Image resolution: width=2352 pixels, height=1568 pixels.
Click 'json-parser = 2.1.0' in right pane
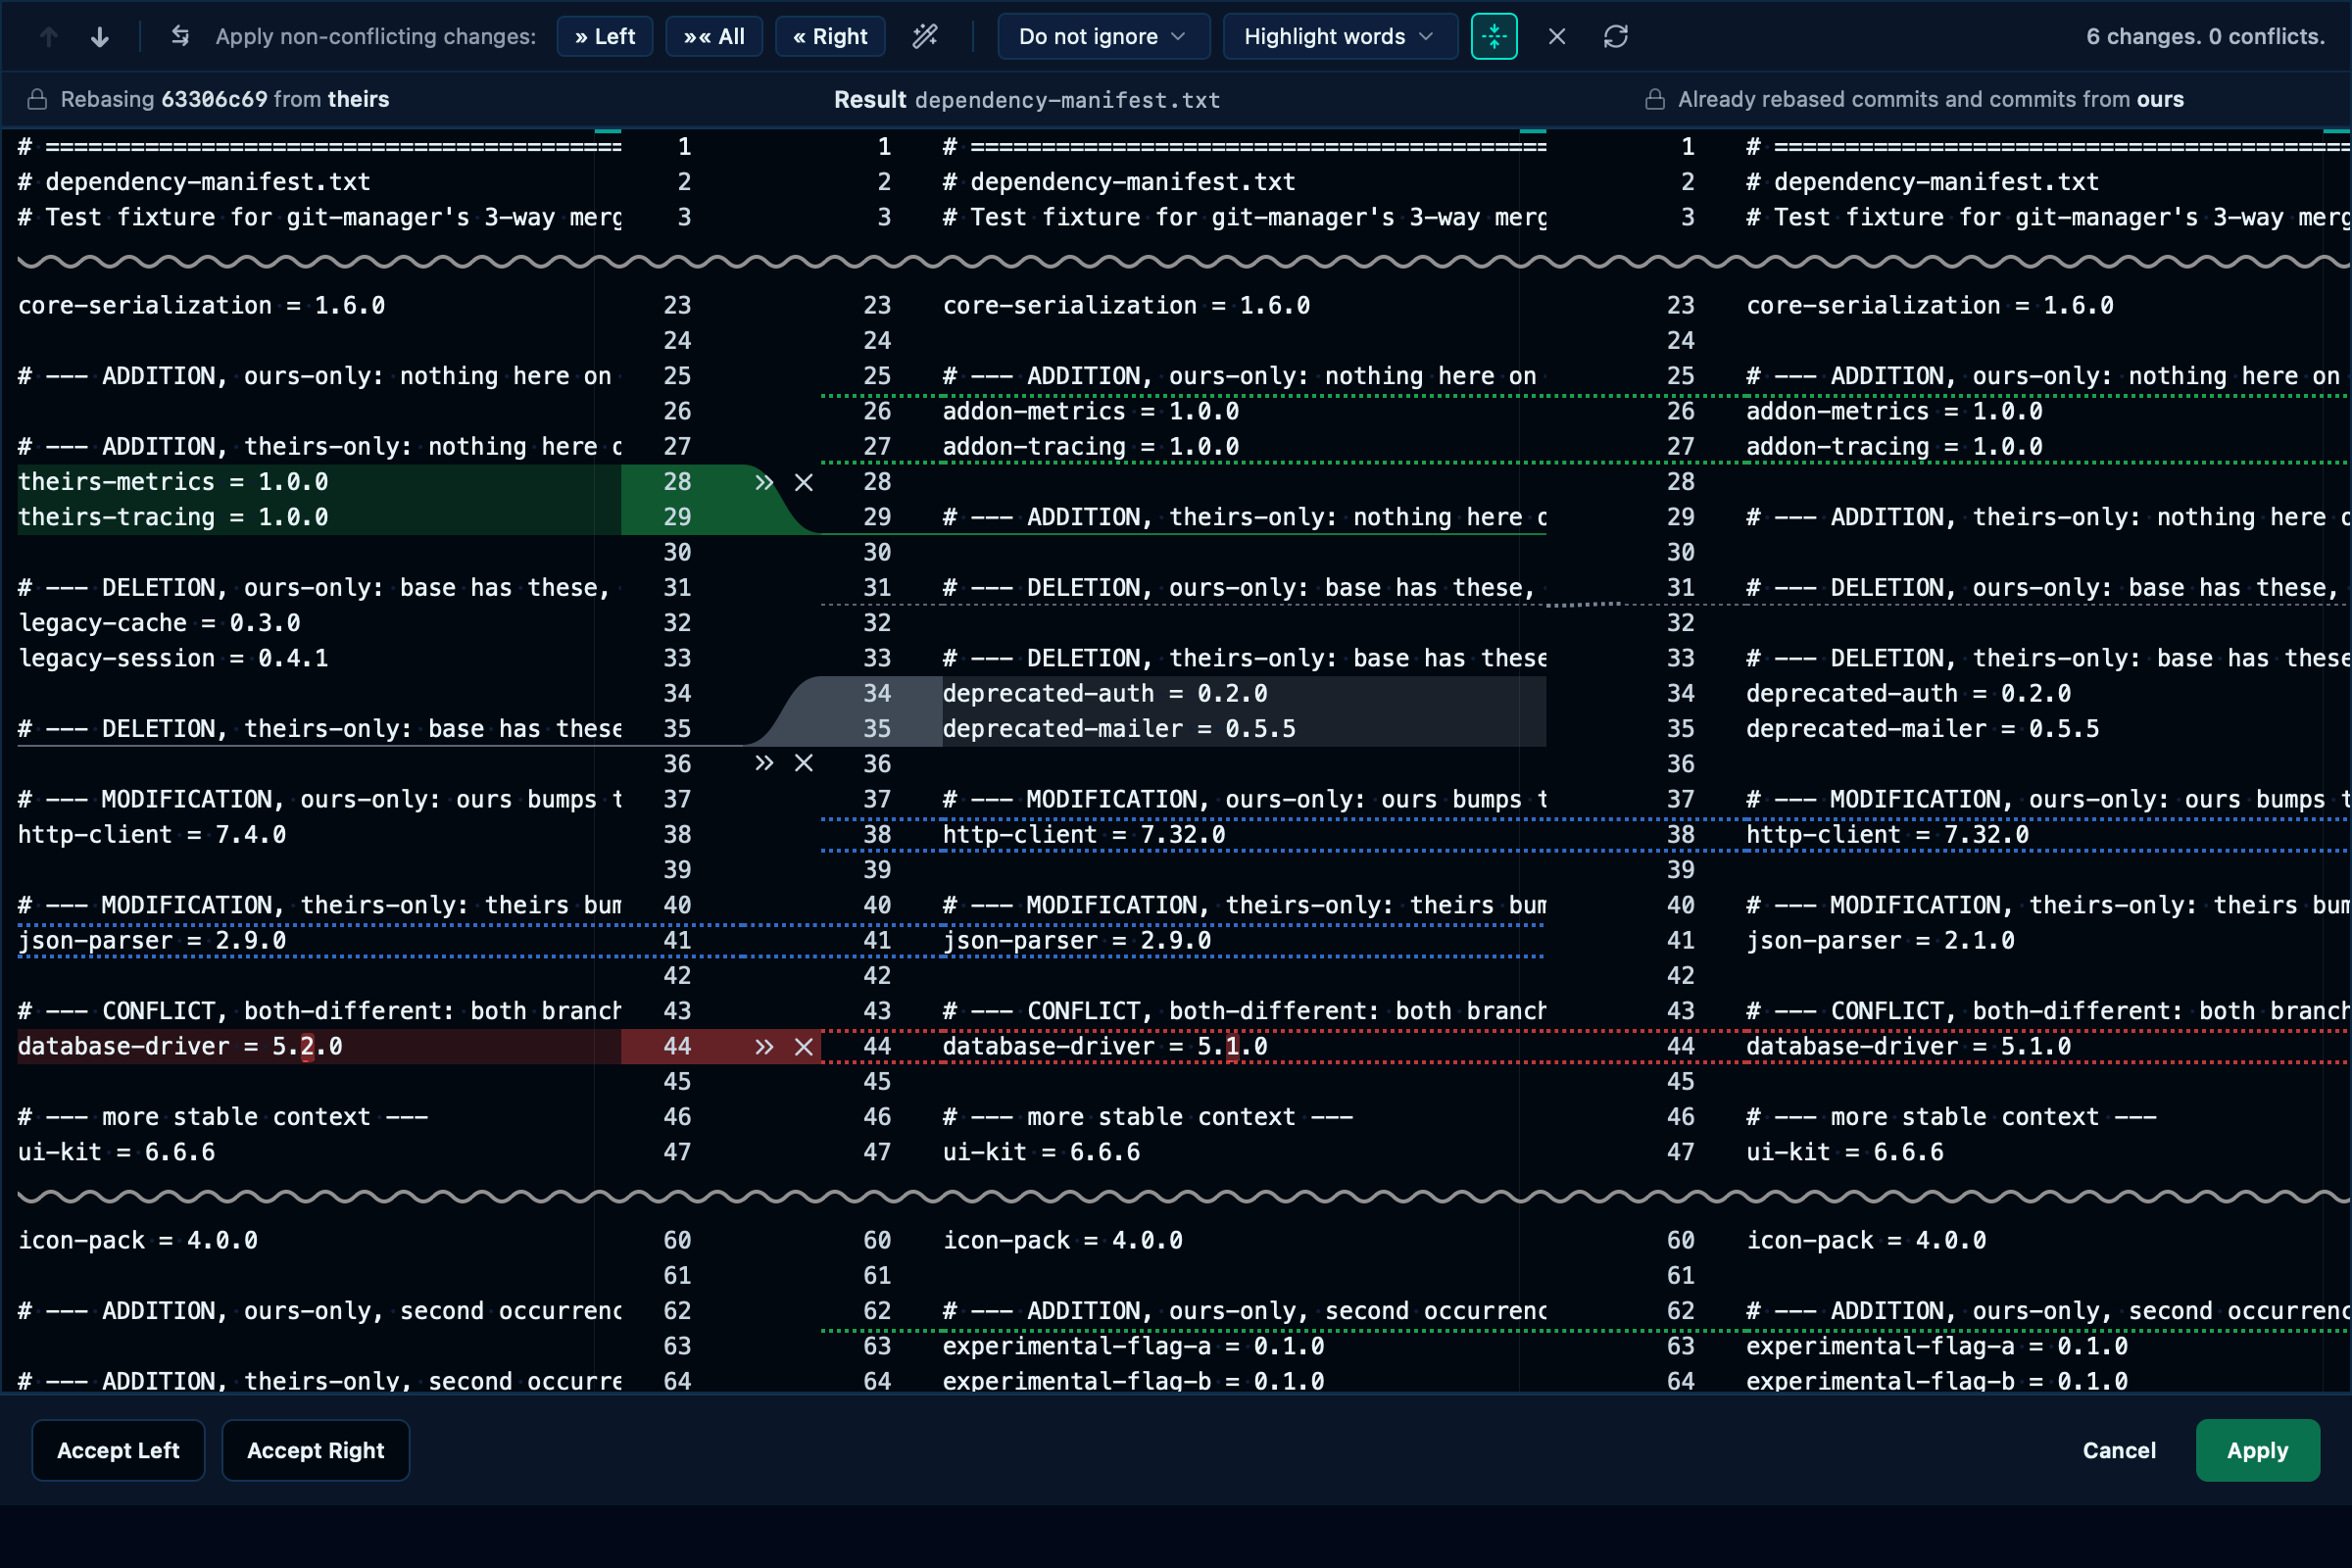coord(1880,941)
